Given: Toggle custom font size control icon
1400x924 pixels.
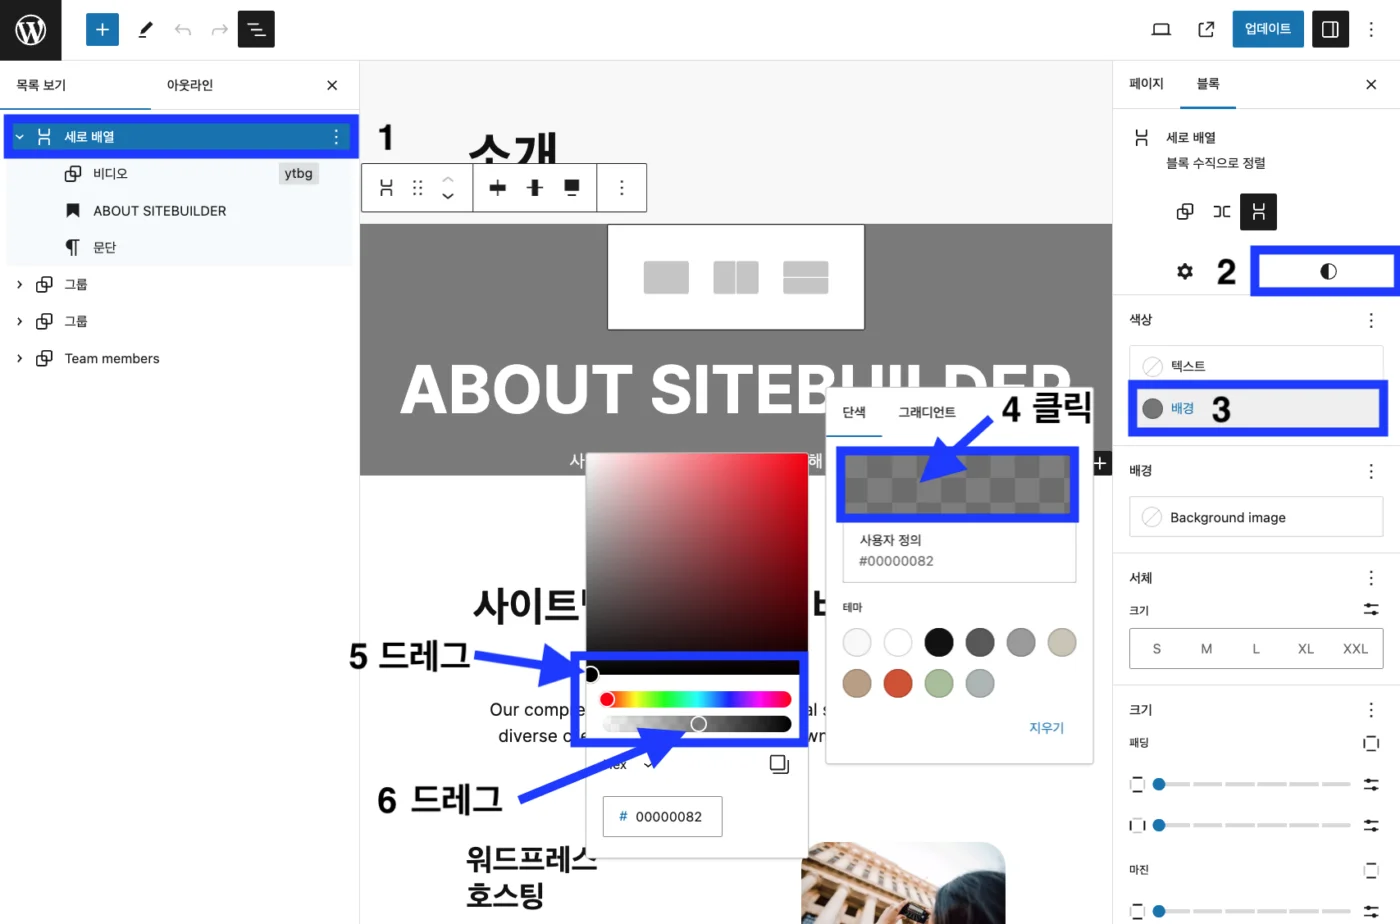Looking at the screenshot, I should click(x=1371, y=609).
